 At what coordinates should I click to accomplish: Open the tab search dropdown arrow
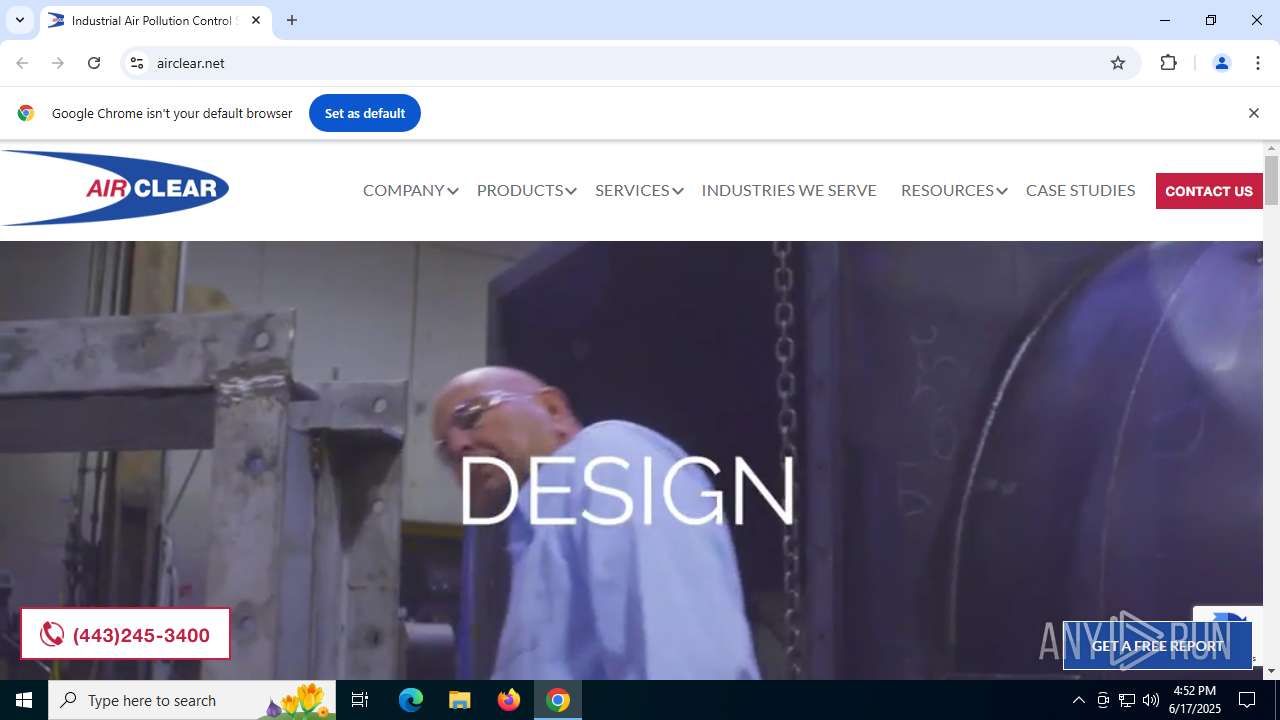[x=19, y=20]
